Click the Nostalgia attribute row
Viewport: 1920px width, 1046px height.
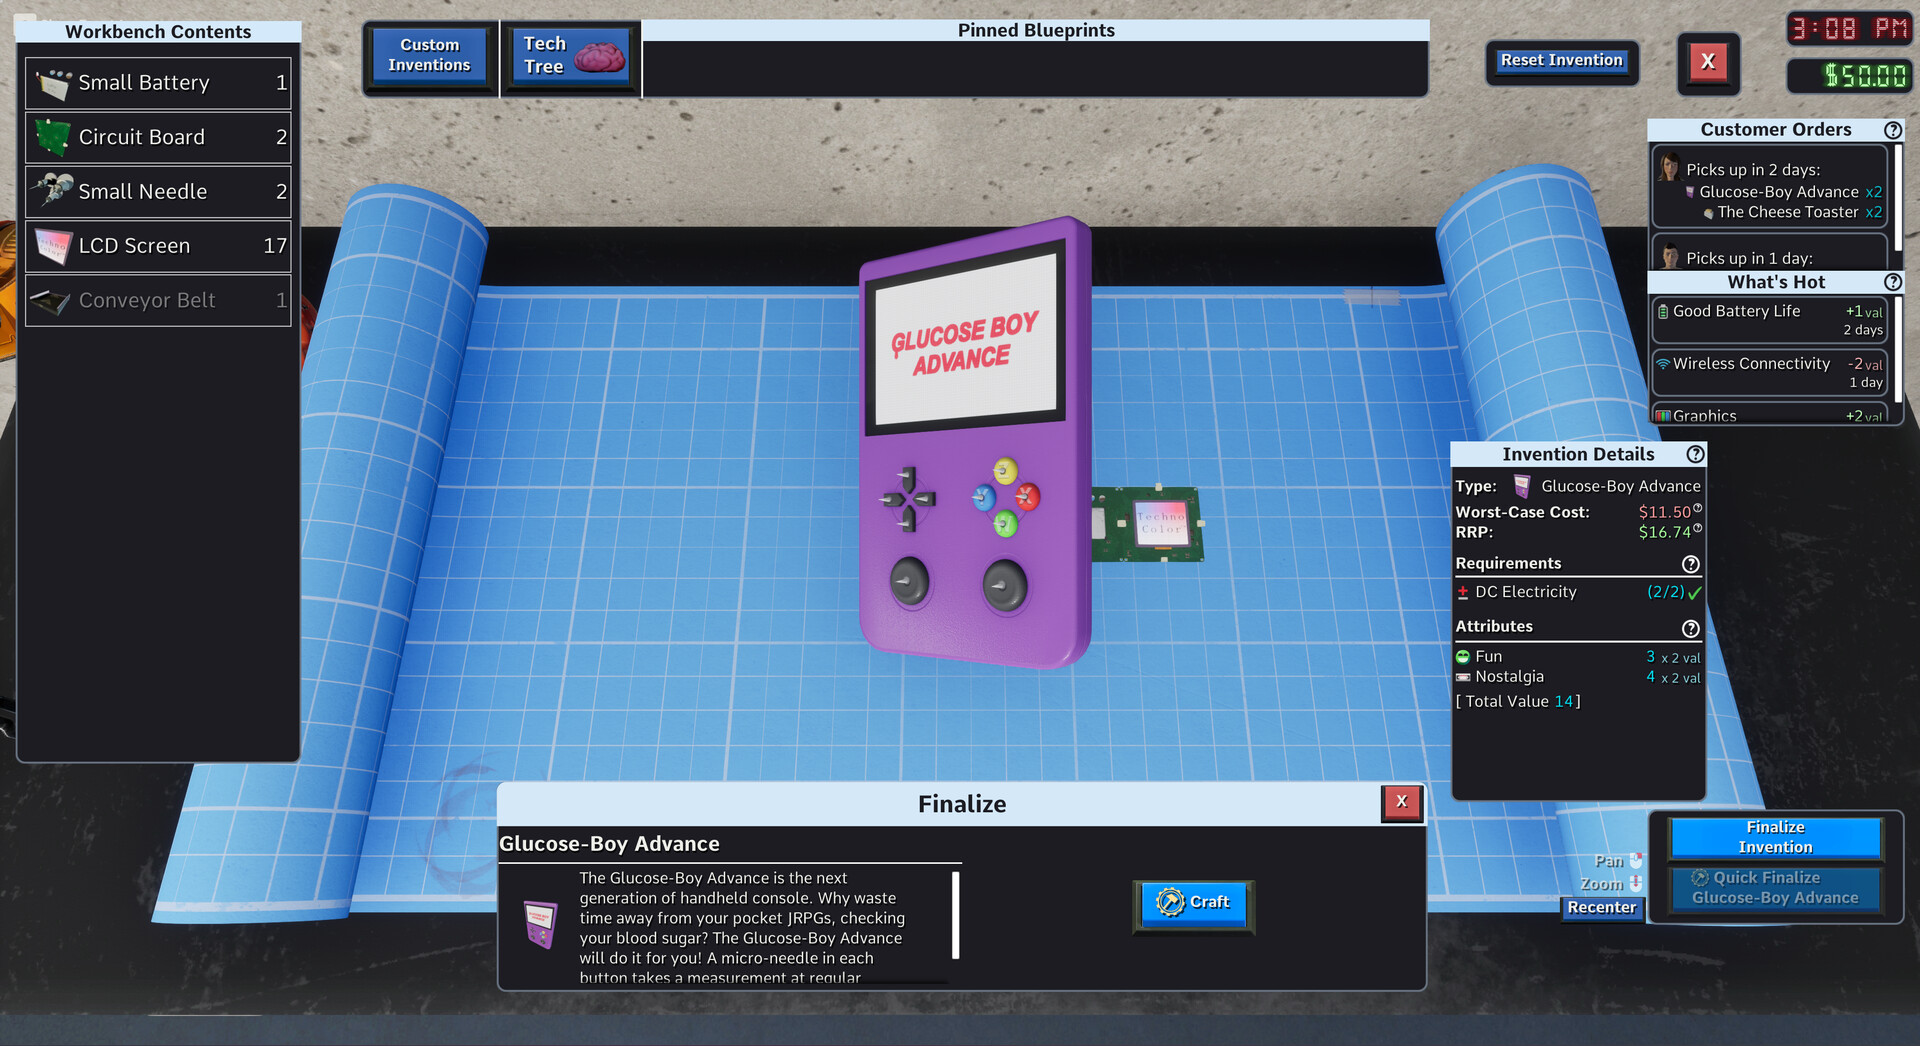pyautogui.click(x=1578, y=677)
